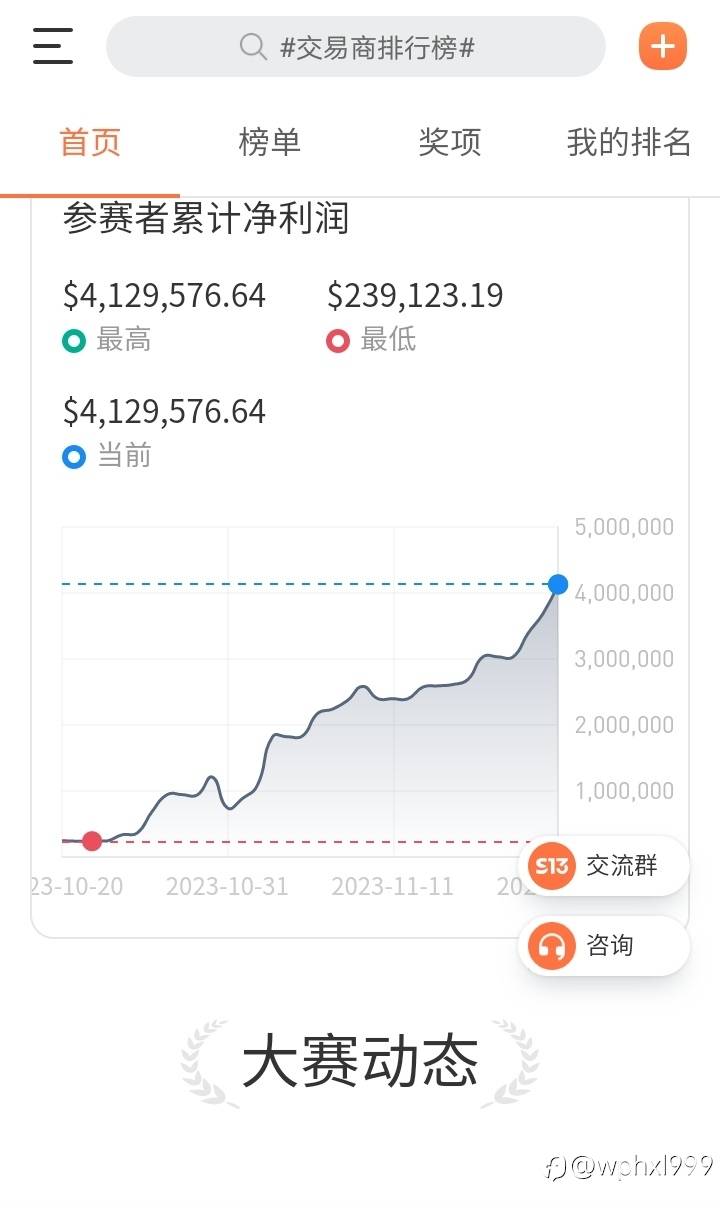This screenshot has width=720, height=1210.
Task: Tap the headset consultation icon
Action: point(552,945)
